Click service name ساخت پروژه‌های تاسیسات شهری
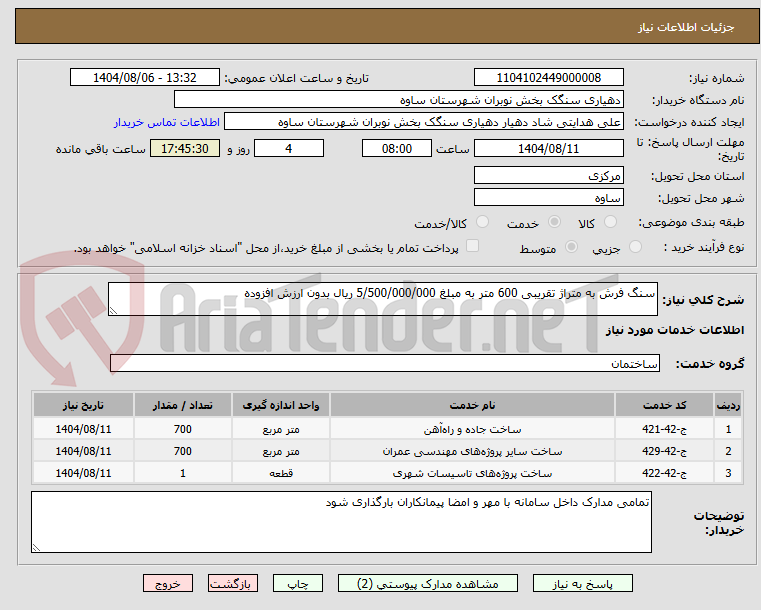The image size is (761, 610). coord(472,474)
